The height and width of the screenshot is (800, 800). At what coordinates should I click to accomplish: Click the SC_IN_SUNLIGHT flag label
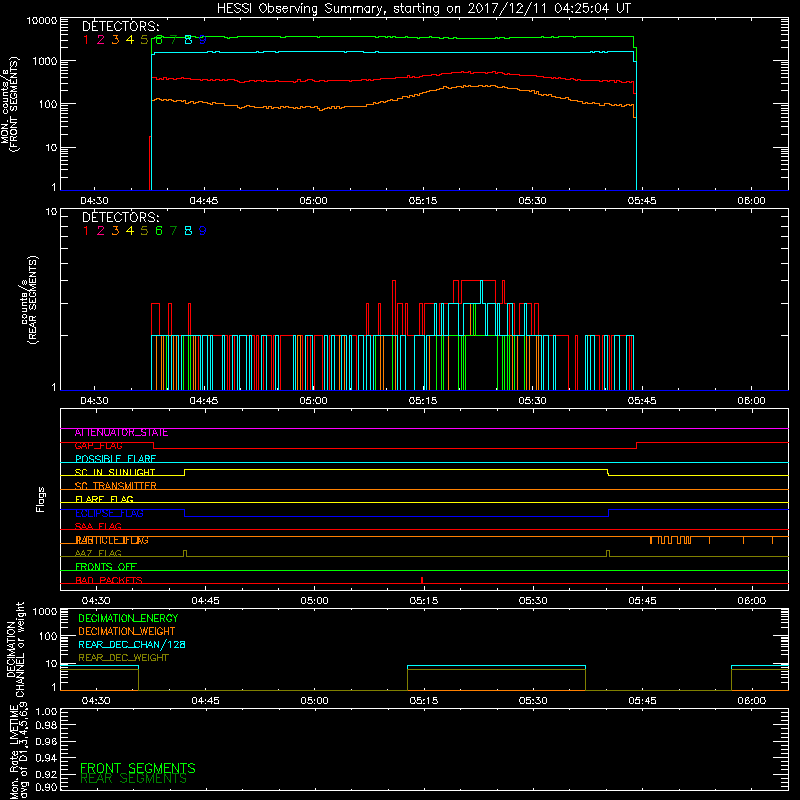pyautogui.click(x=115, y=472)
